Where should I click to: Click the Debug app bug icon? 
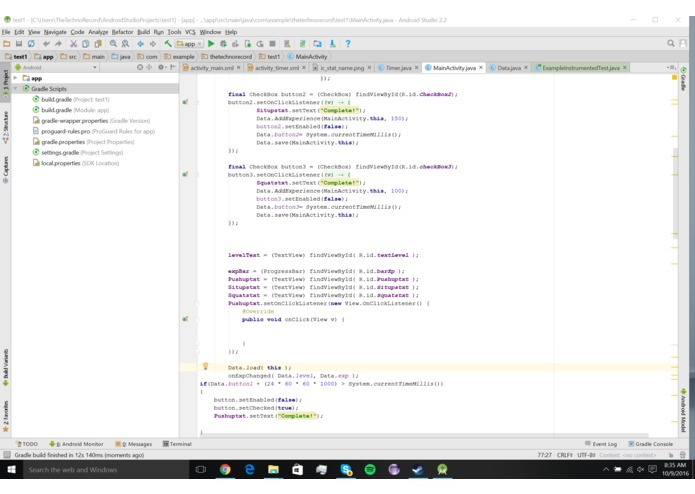pos(223,43)
